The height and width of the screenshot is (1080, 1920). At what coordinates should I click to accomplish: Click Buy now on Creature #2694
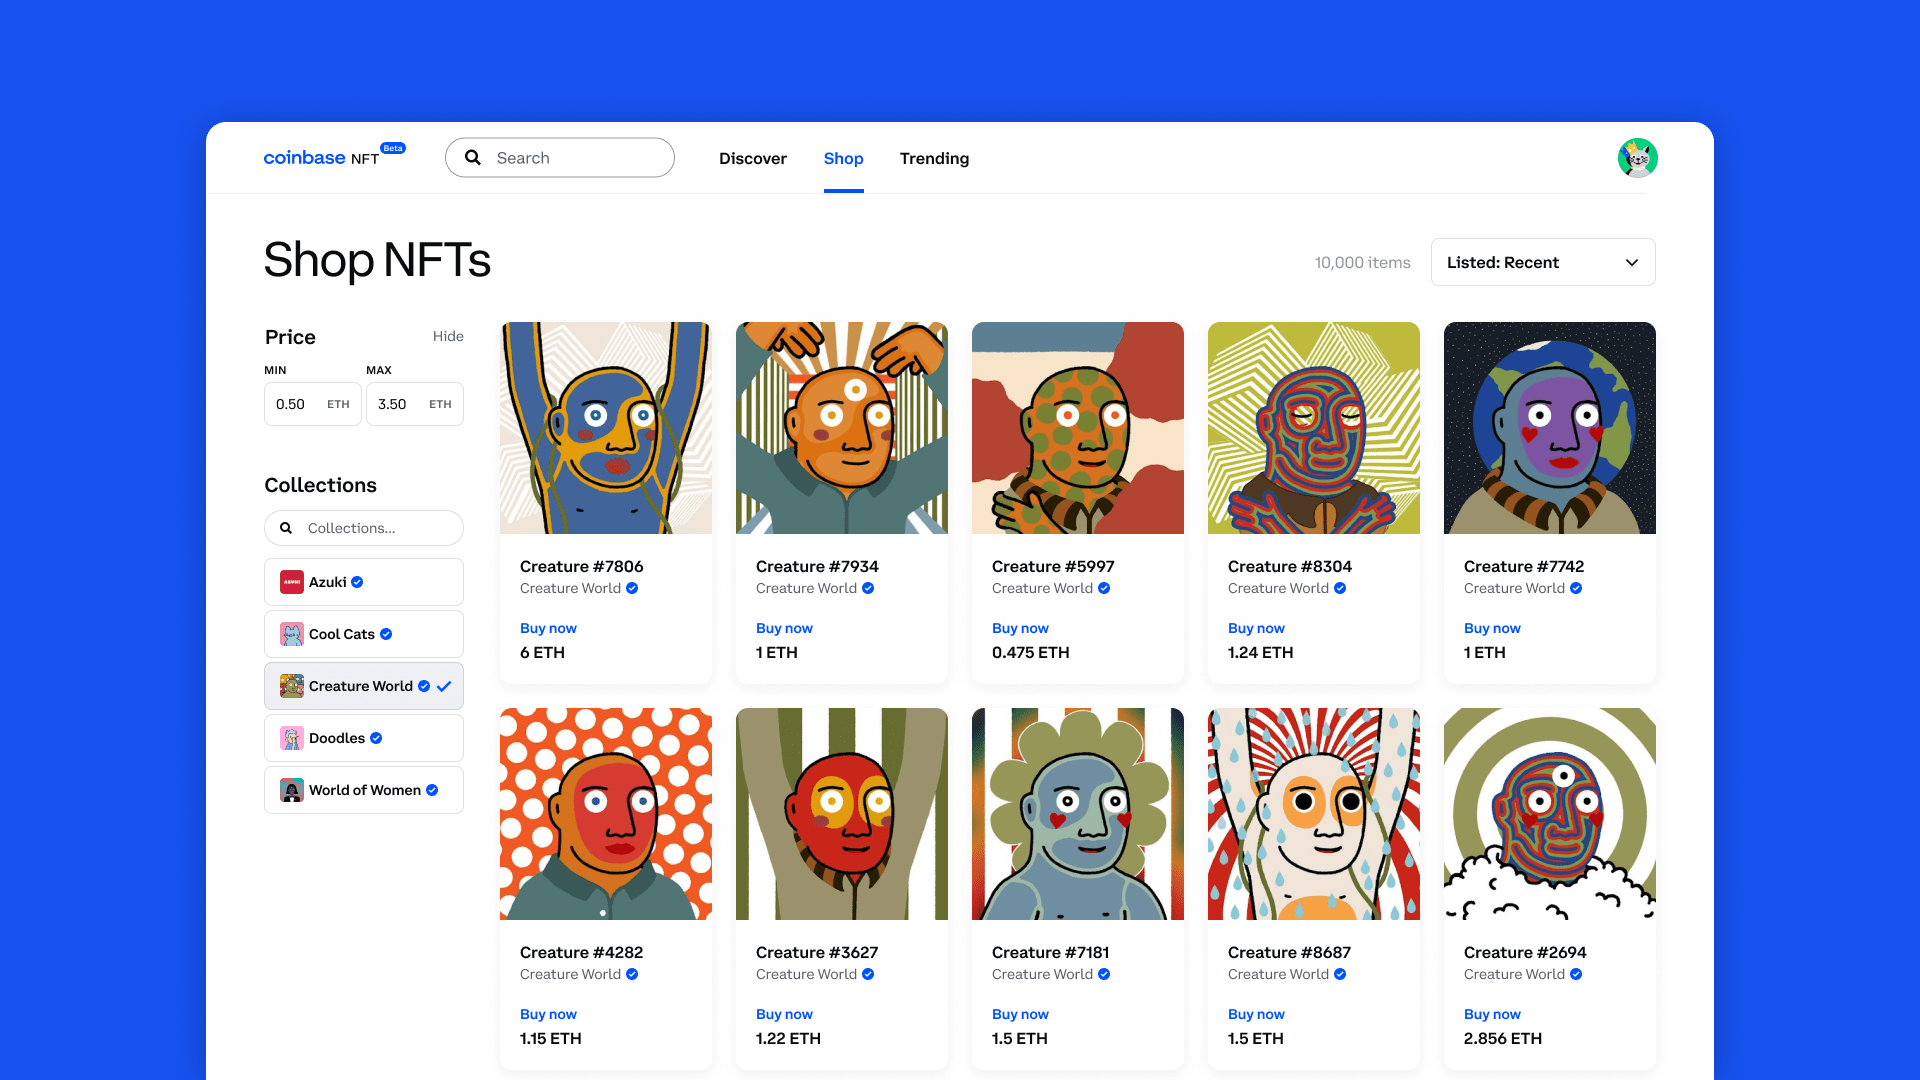1492,1013
